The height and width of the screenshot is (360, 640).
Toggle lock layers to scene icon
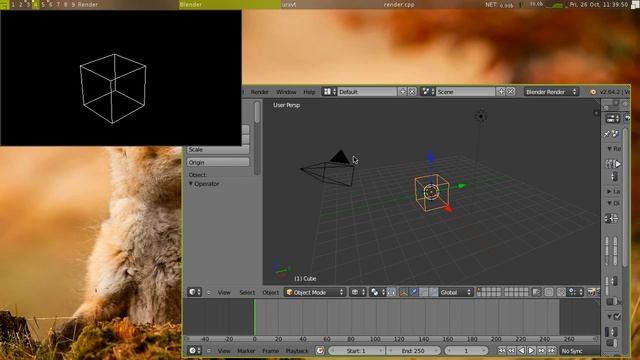coord(536,292)
